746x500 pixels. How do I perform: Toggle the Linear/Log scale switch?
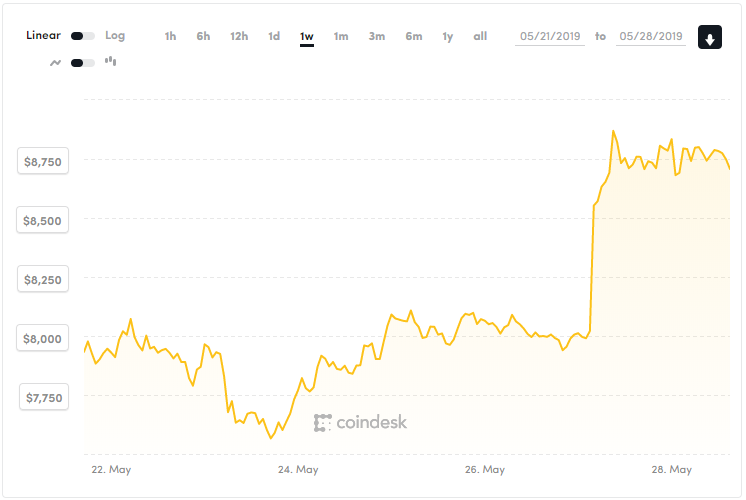[83, 36]
